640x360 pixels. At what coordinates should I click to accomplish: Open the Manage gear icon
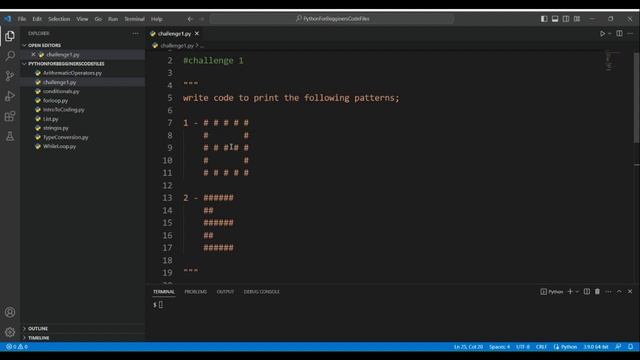pyautogui.click(x=10, y=332)
